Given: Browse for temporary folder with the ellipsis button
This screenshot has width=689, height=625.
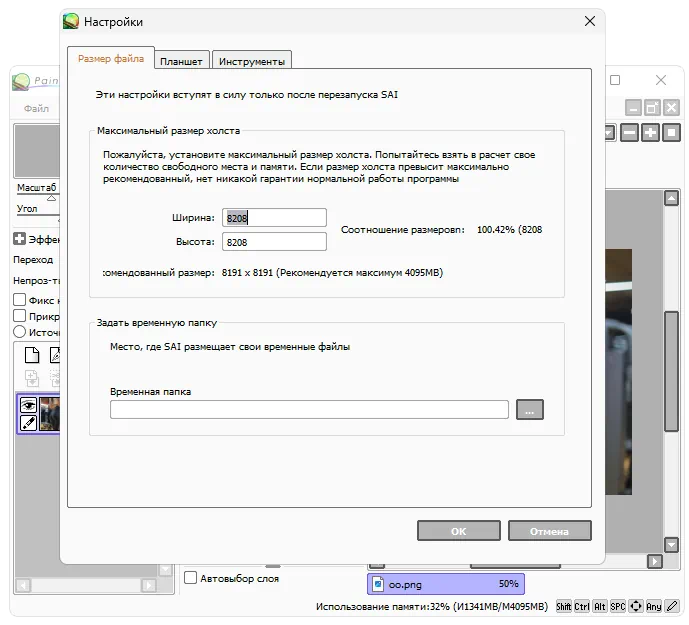Looking at the screenshot, I should [x=529, y=409].
